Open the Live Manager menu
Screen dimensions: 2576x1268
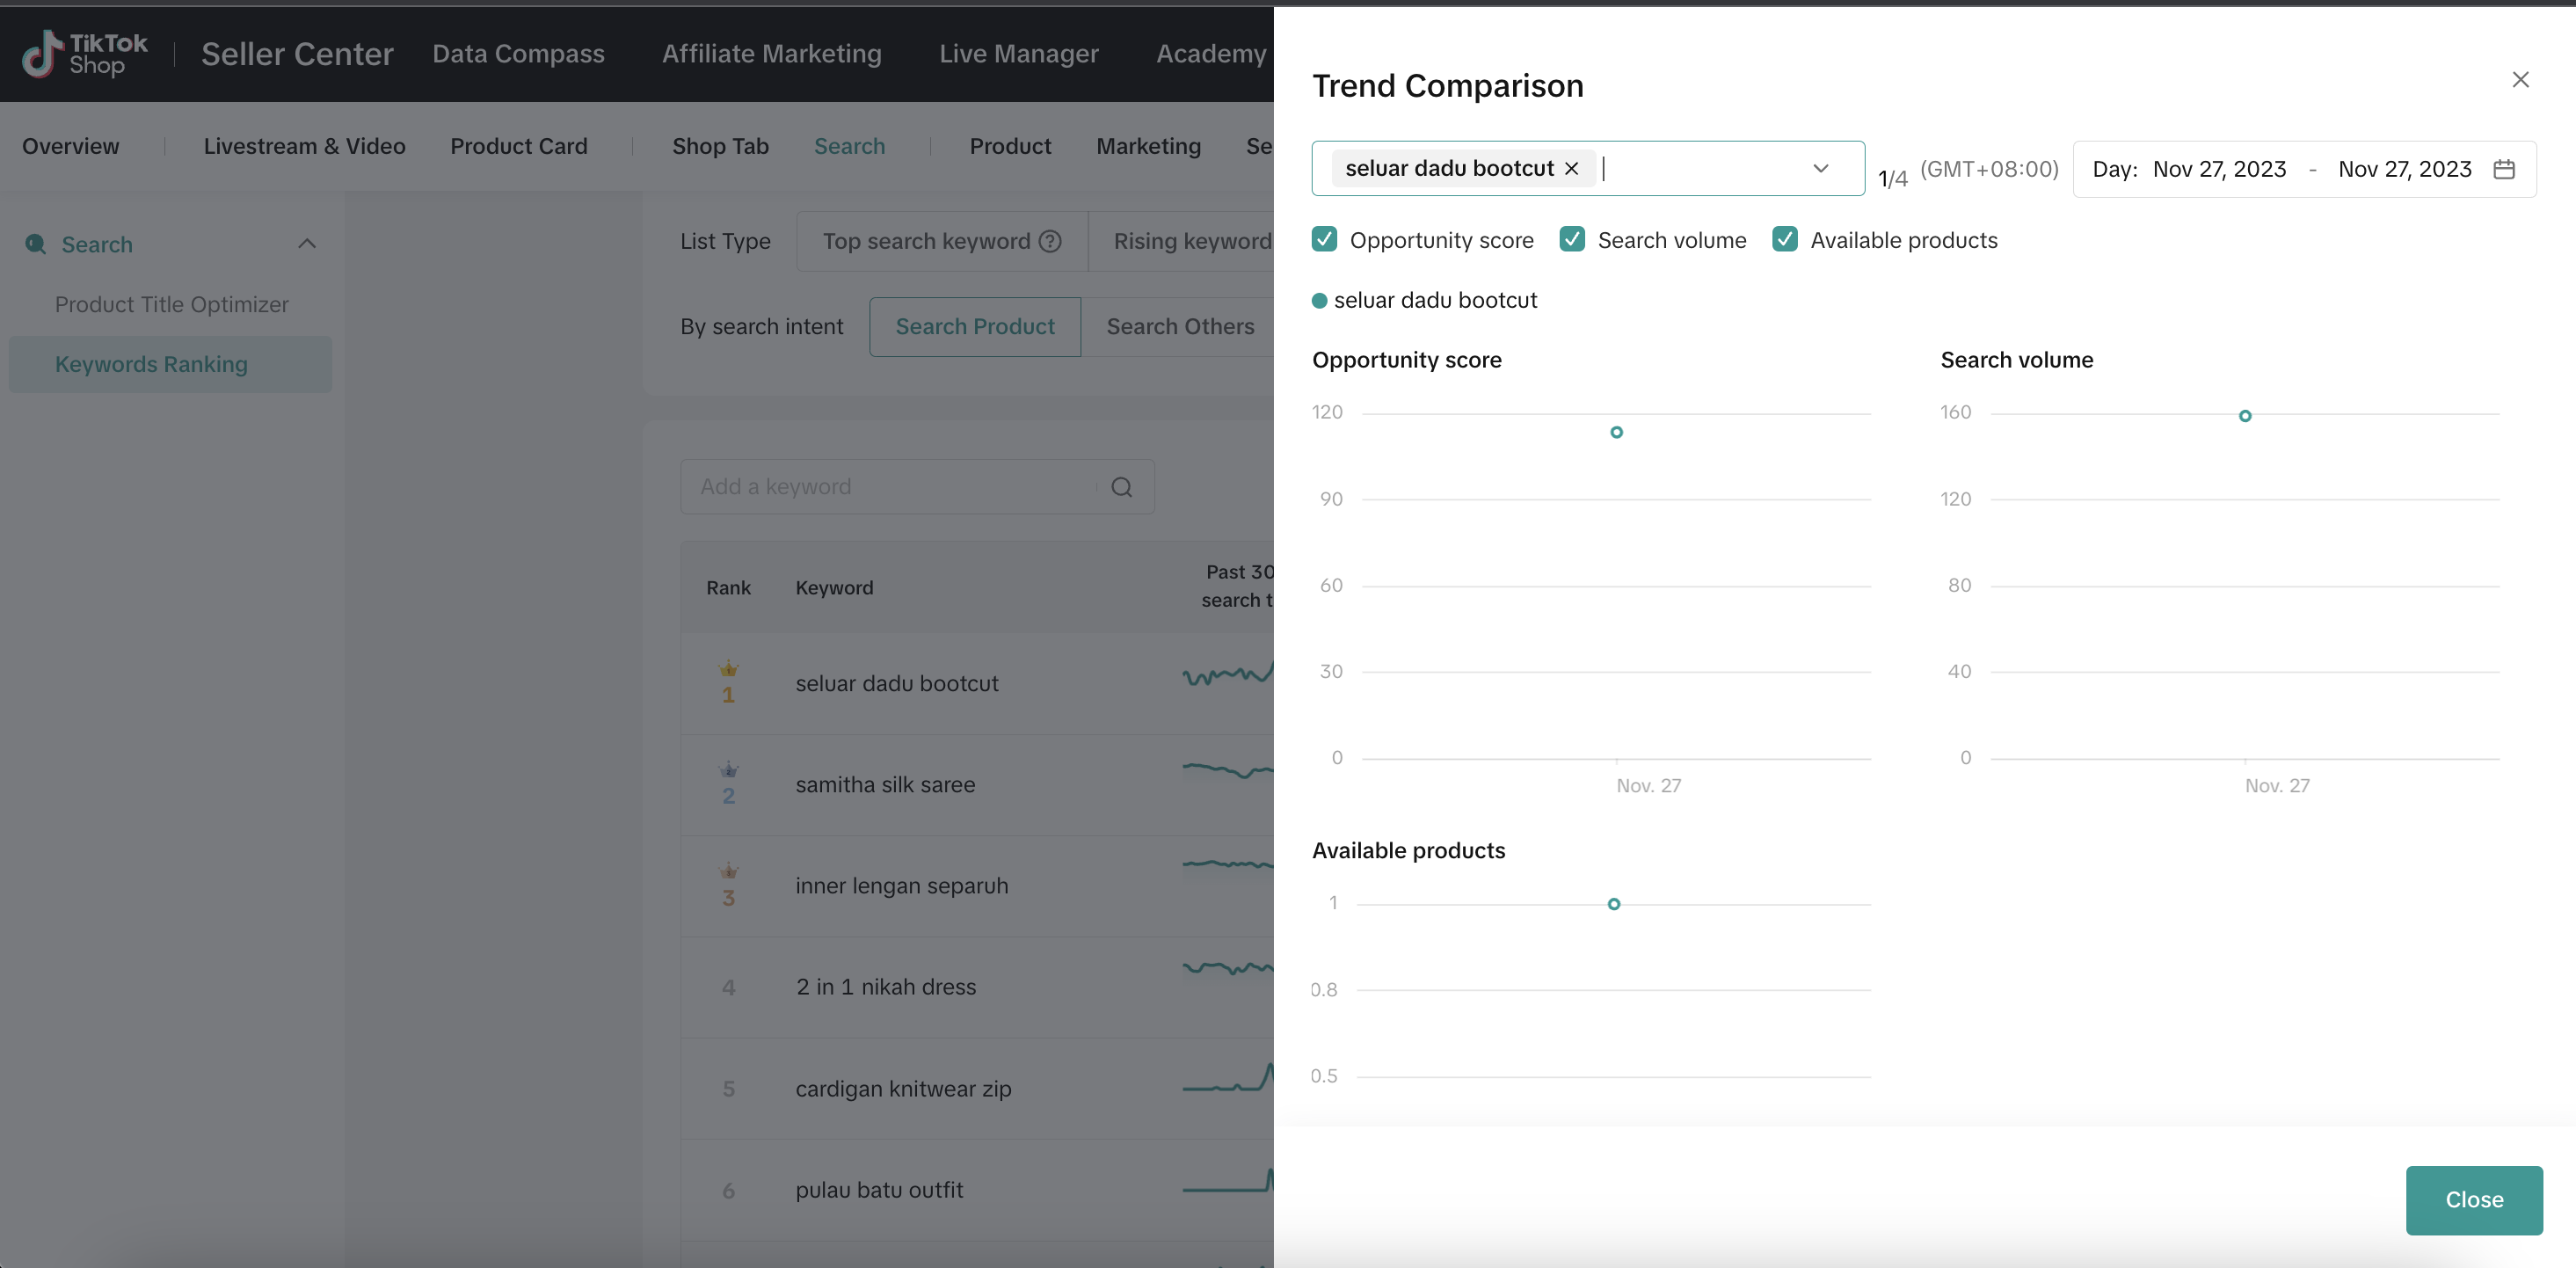click(x=1018, y=53)
